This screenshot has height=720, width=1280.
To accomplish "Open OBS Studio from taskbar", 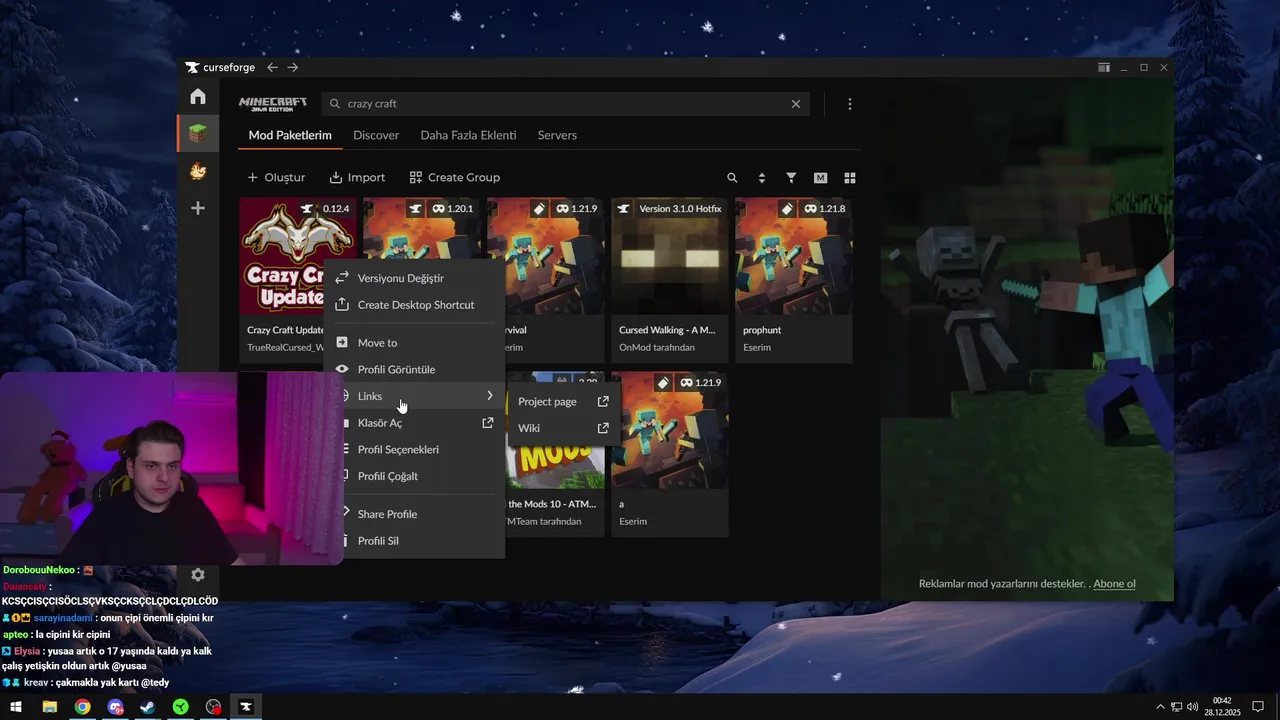I will pos(213,707).
